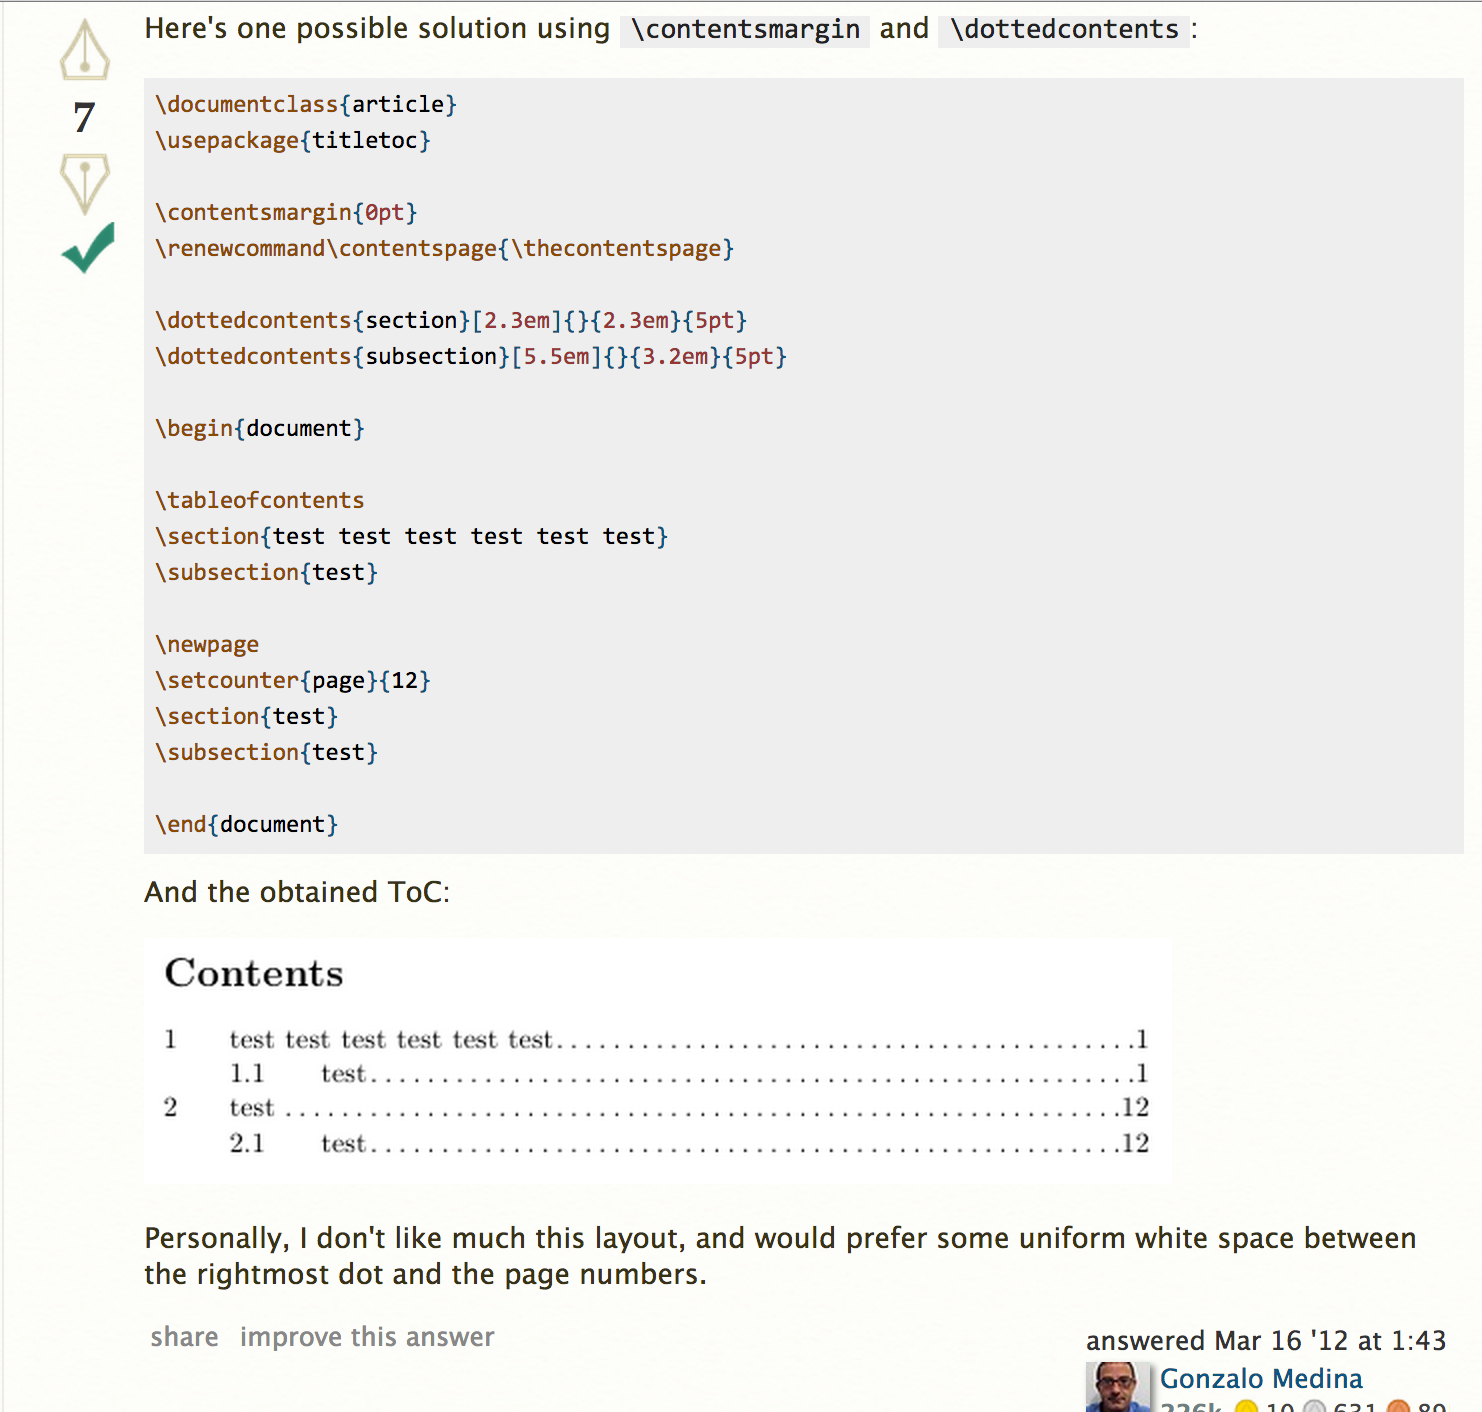Click the vote count number 7

click(84, 118)
